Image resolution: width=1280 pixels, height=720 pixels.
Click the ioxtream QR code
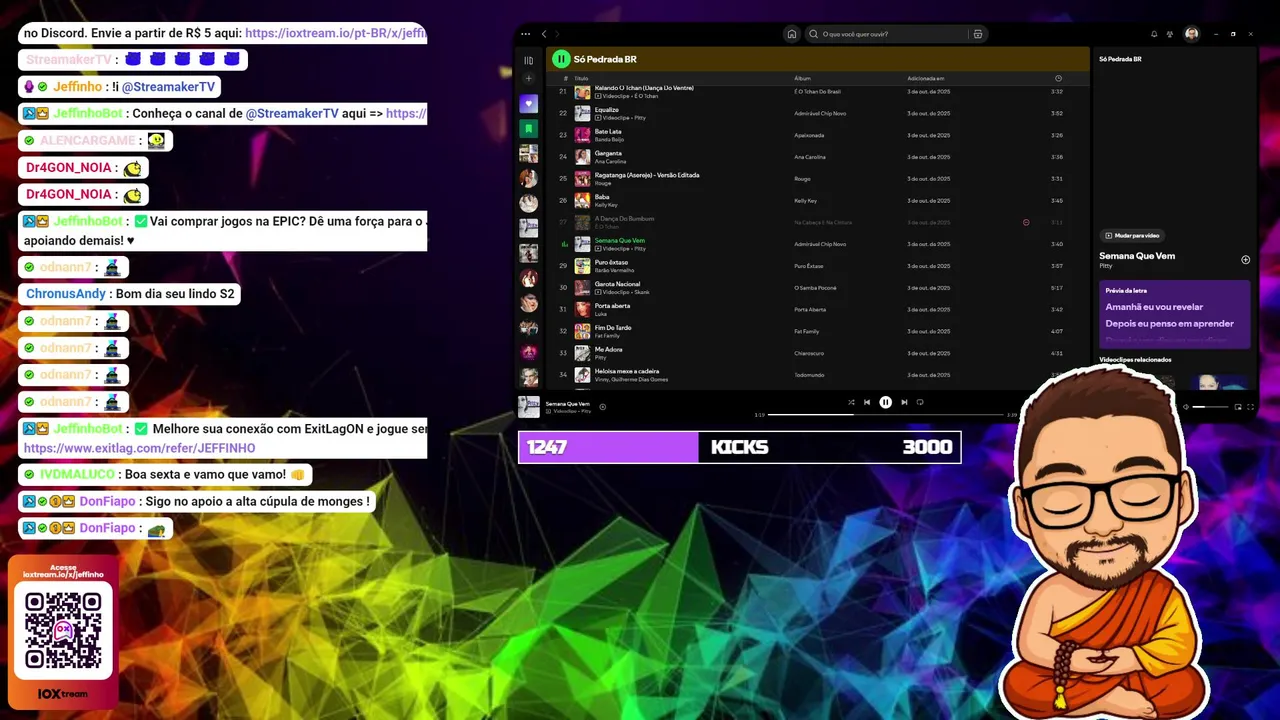pyautogui.click(x=63, y=631)
